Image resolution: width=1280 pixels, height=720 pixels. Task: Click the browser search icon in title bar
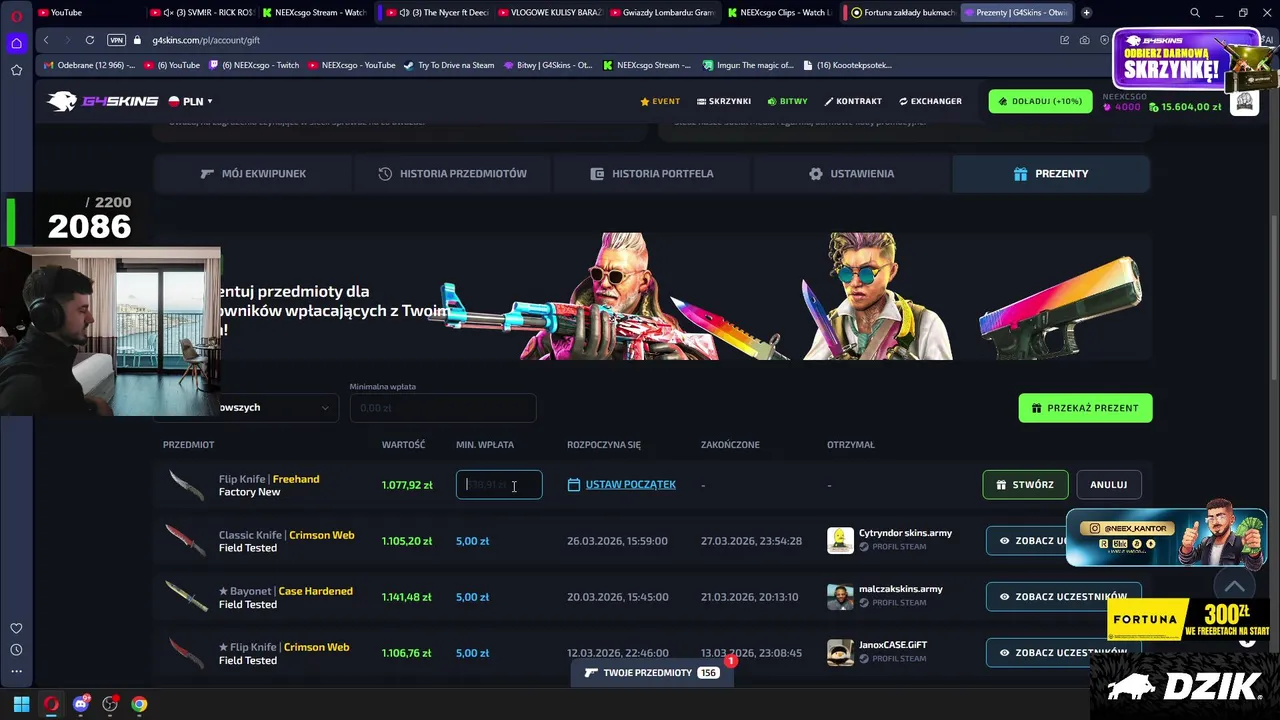tap(1195, 13)
